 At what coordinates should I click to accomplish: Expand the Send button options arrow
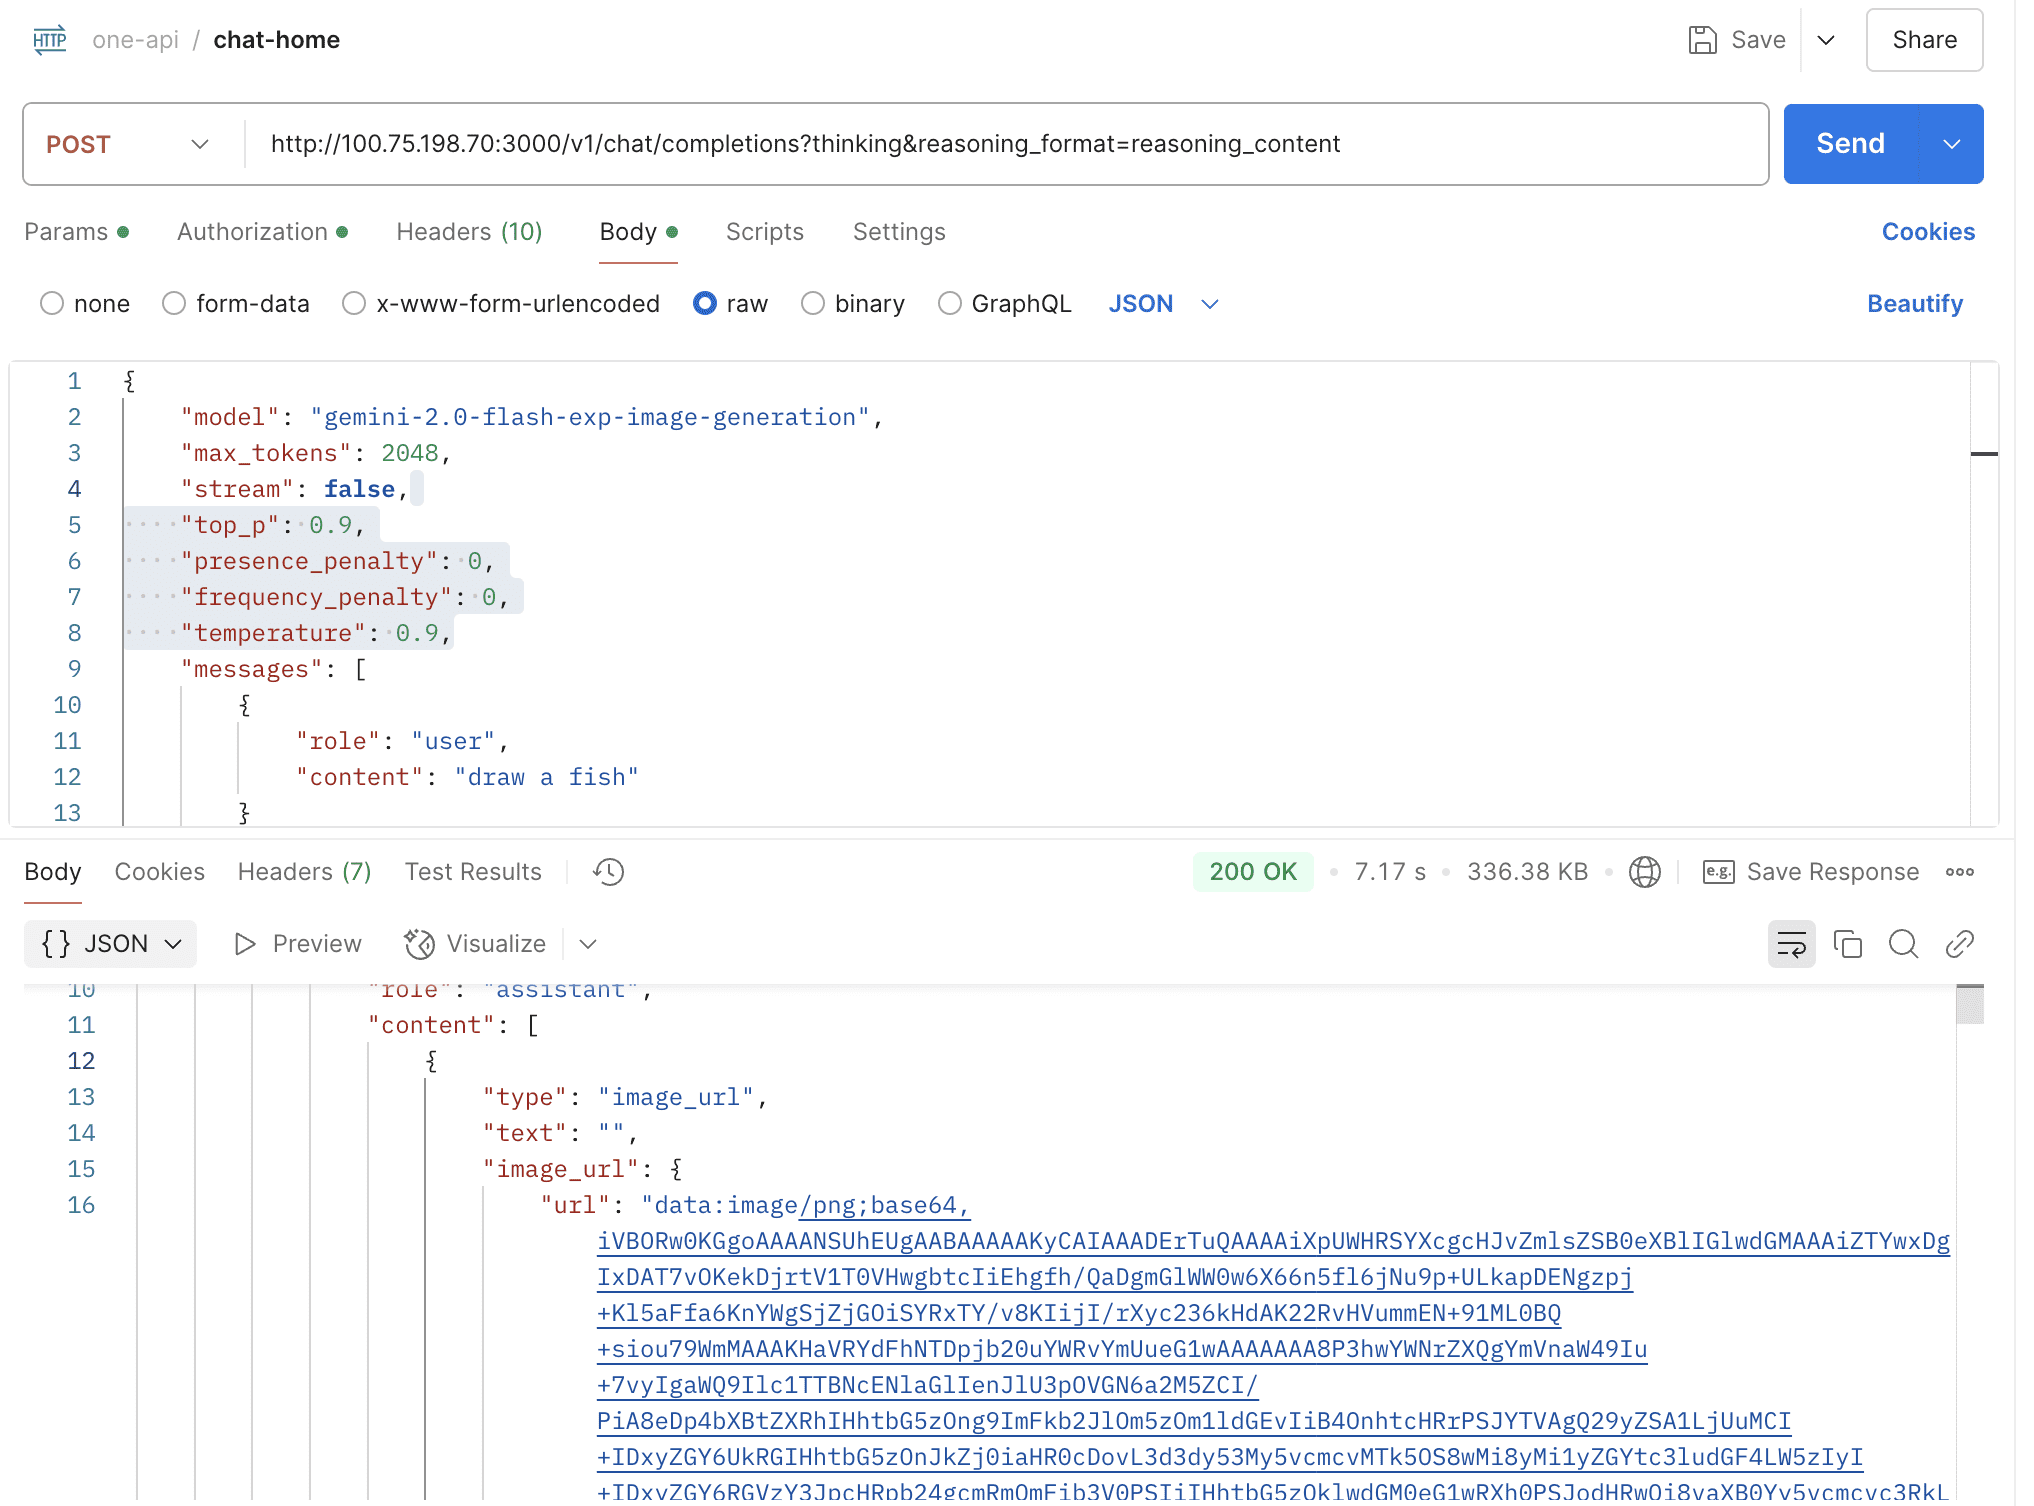pyautogui.click(x=1951, y=144)
